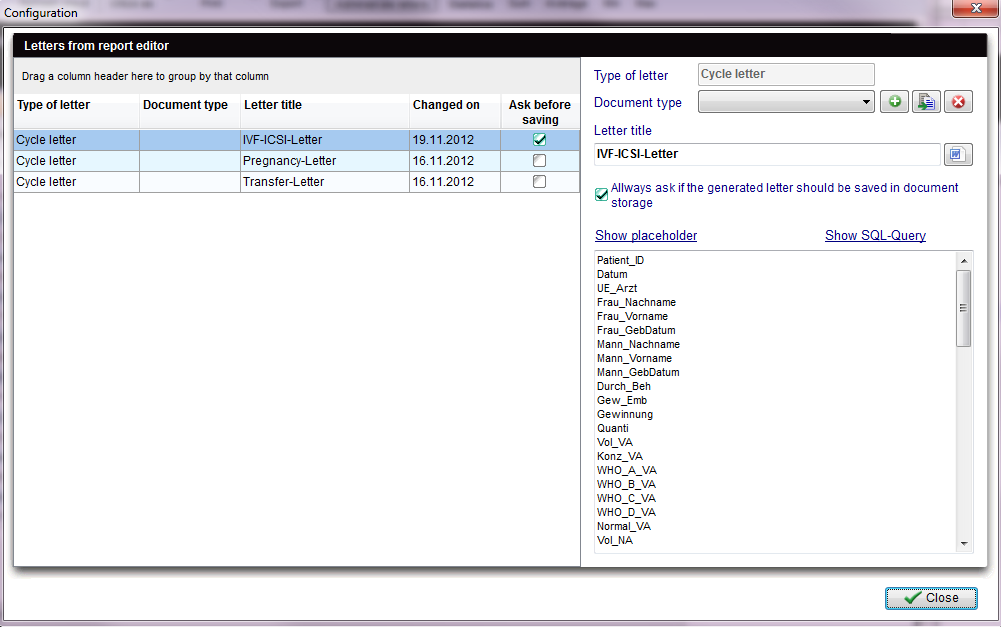The image size is (1001, 627).
Task: Select WHO_D_VA placeholder
Action: click(626, 513)
